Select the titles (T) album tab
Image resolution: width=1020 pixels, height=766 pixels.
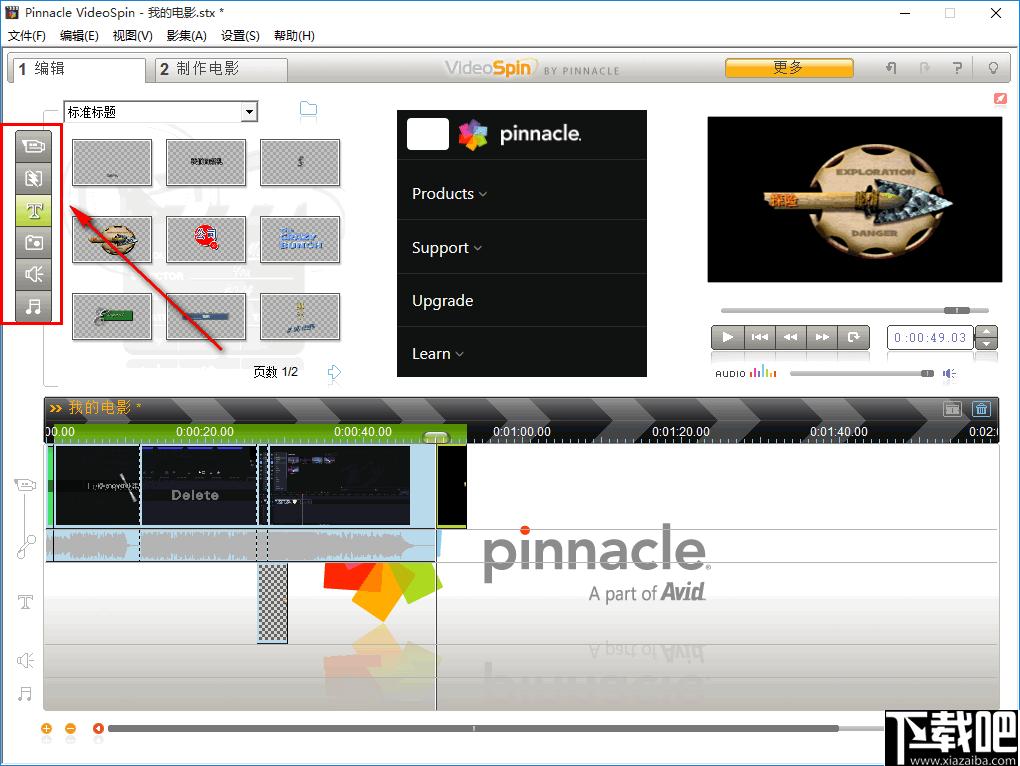(x=33, y=210)
